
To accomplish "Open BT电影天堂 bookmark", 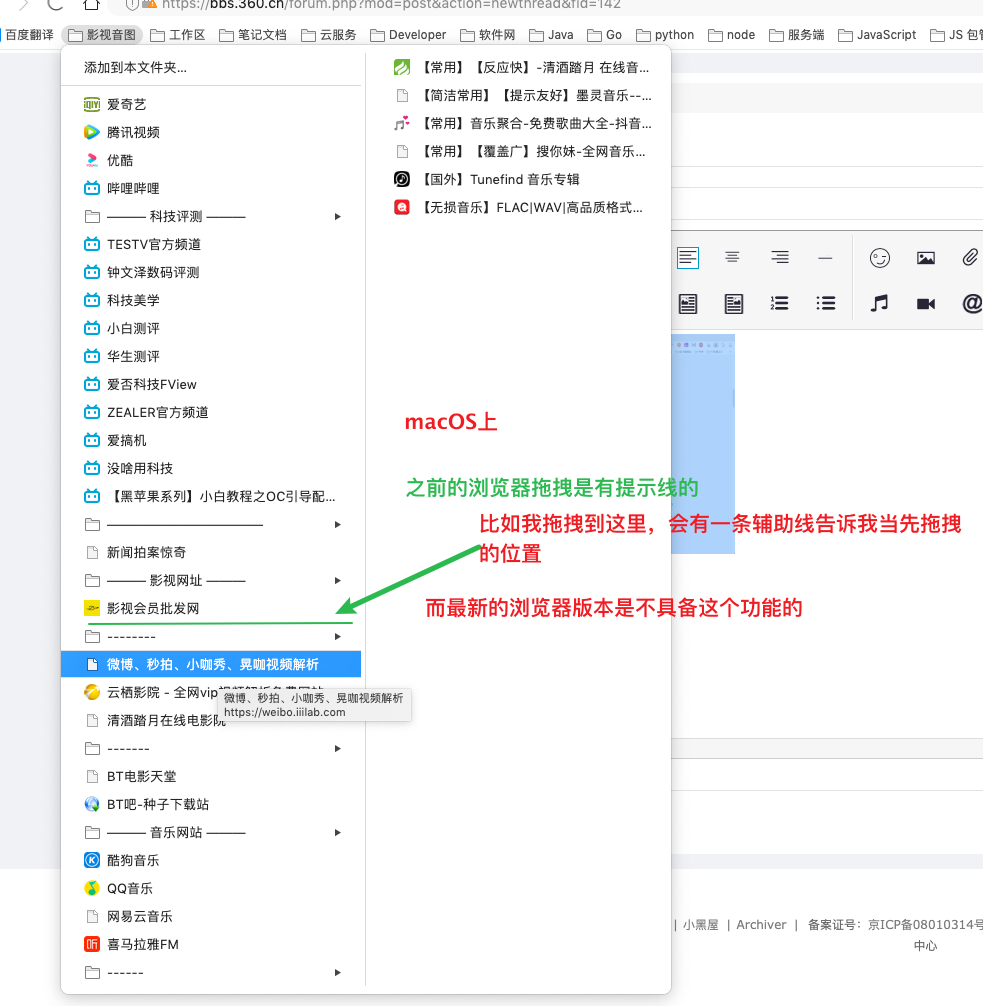I will tap(211, 776).
